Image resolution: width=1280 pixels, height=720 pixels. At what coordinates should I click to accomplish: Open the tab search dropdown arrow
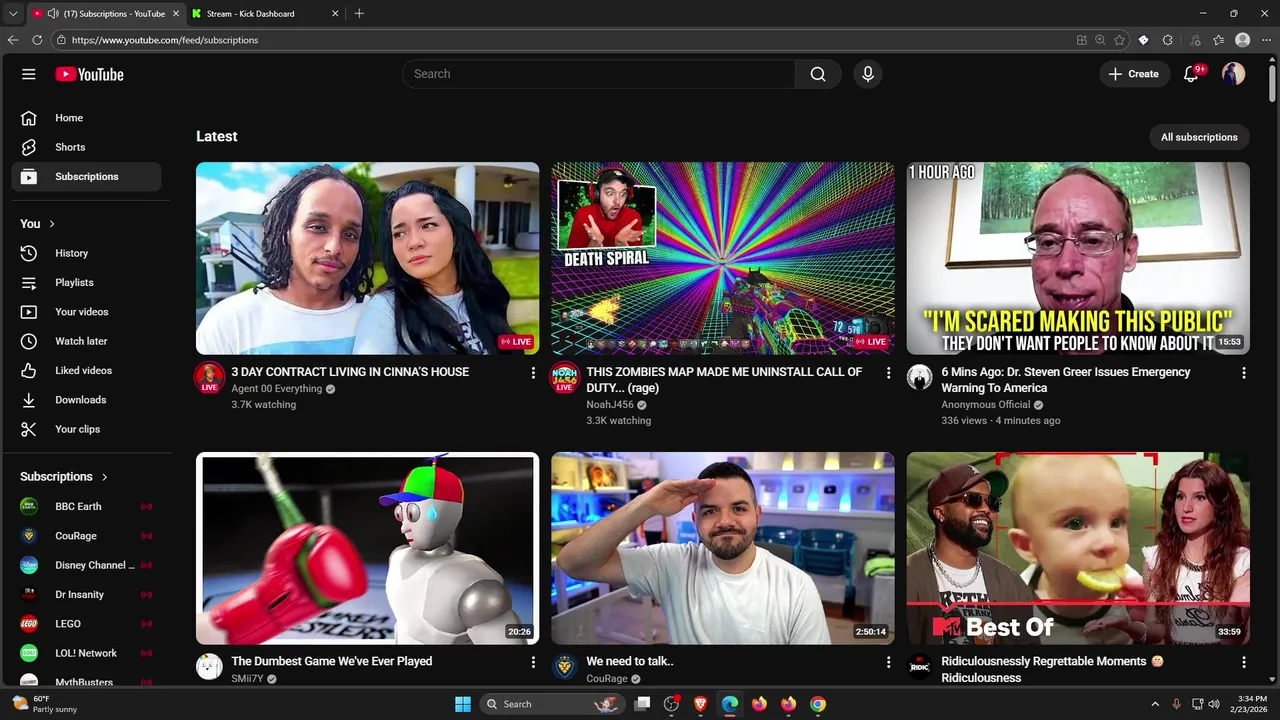13,14
